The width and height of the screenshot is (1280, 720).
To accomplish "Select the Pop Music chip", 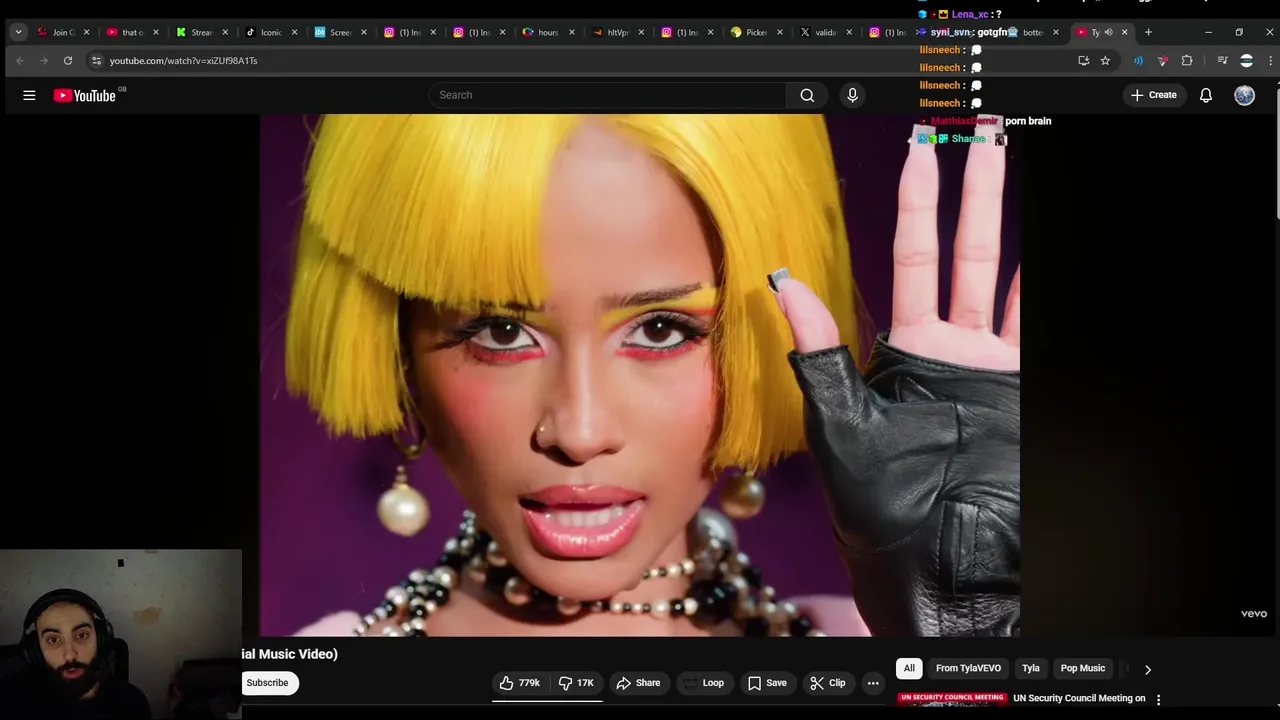I will point(1083,668).
